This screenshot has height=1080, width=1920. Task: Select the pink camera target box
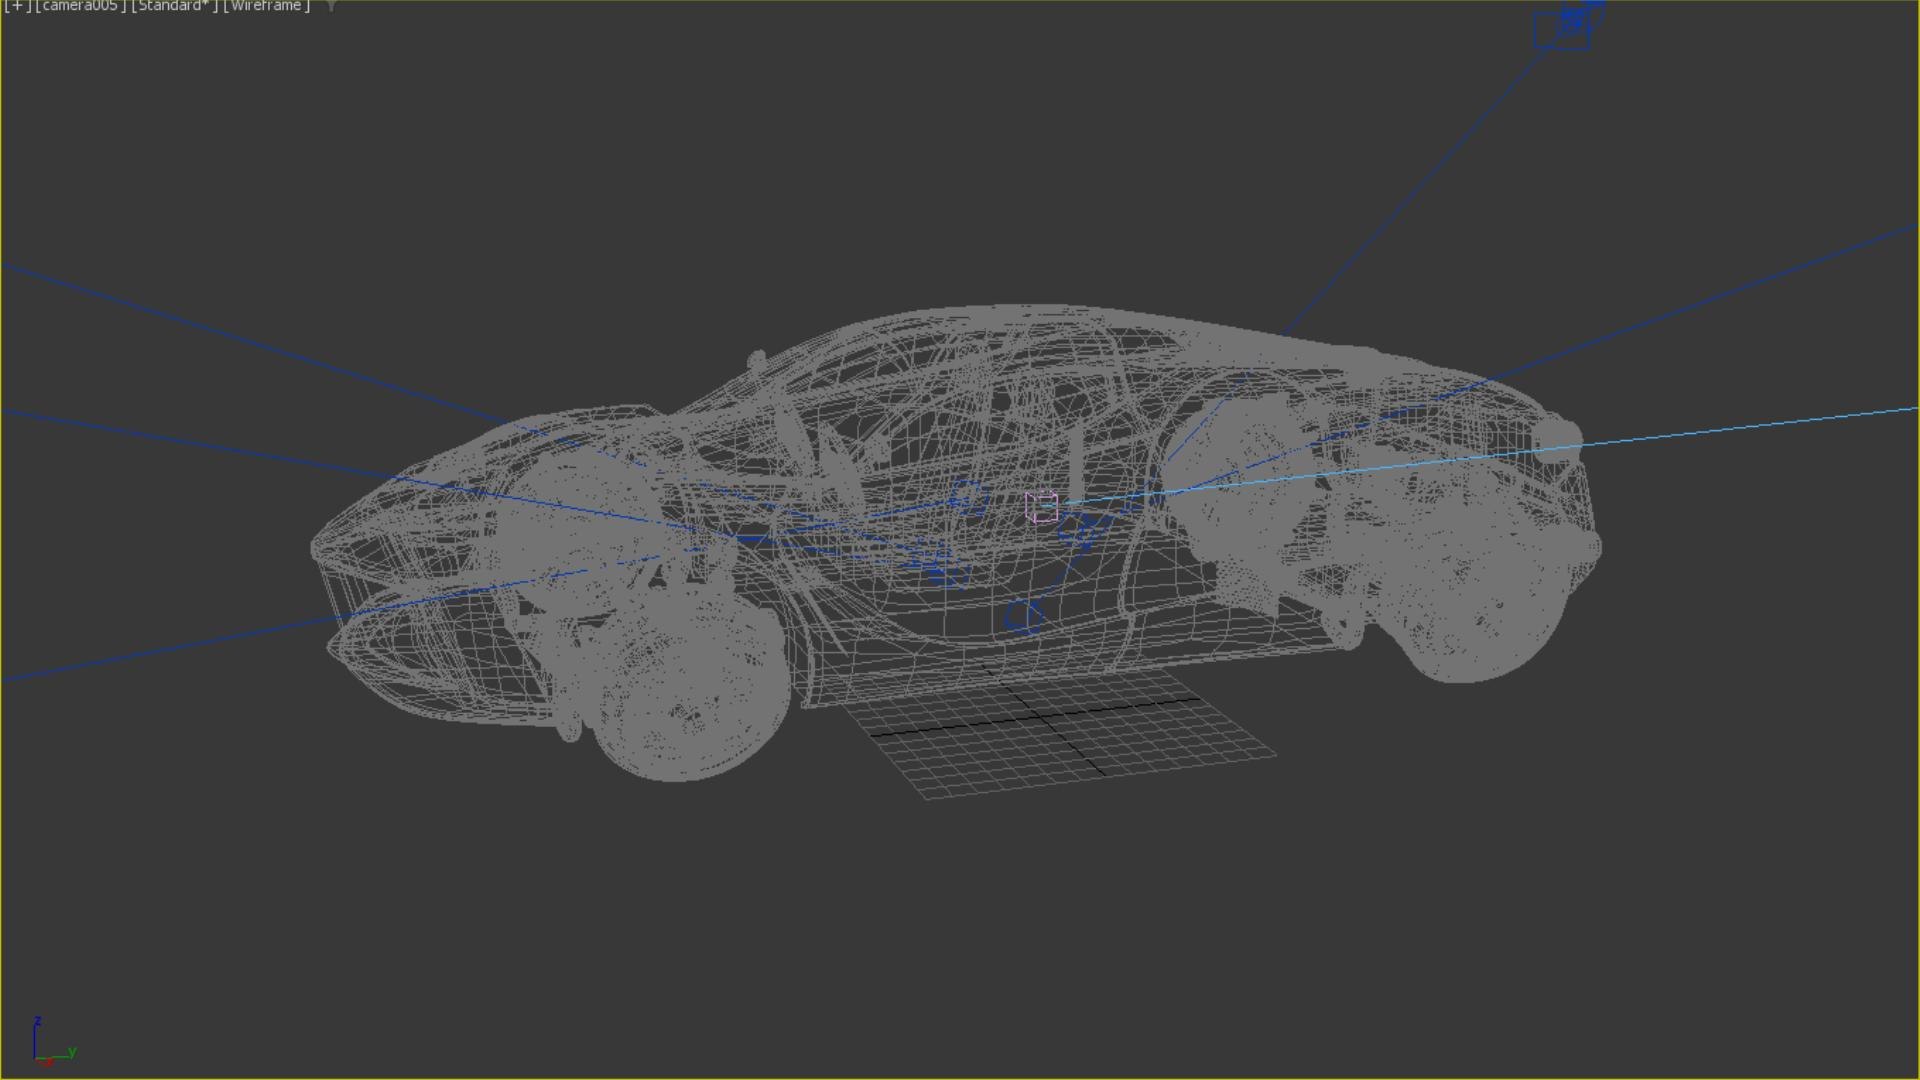[x=1041, y=507]
